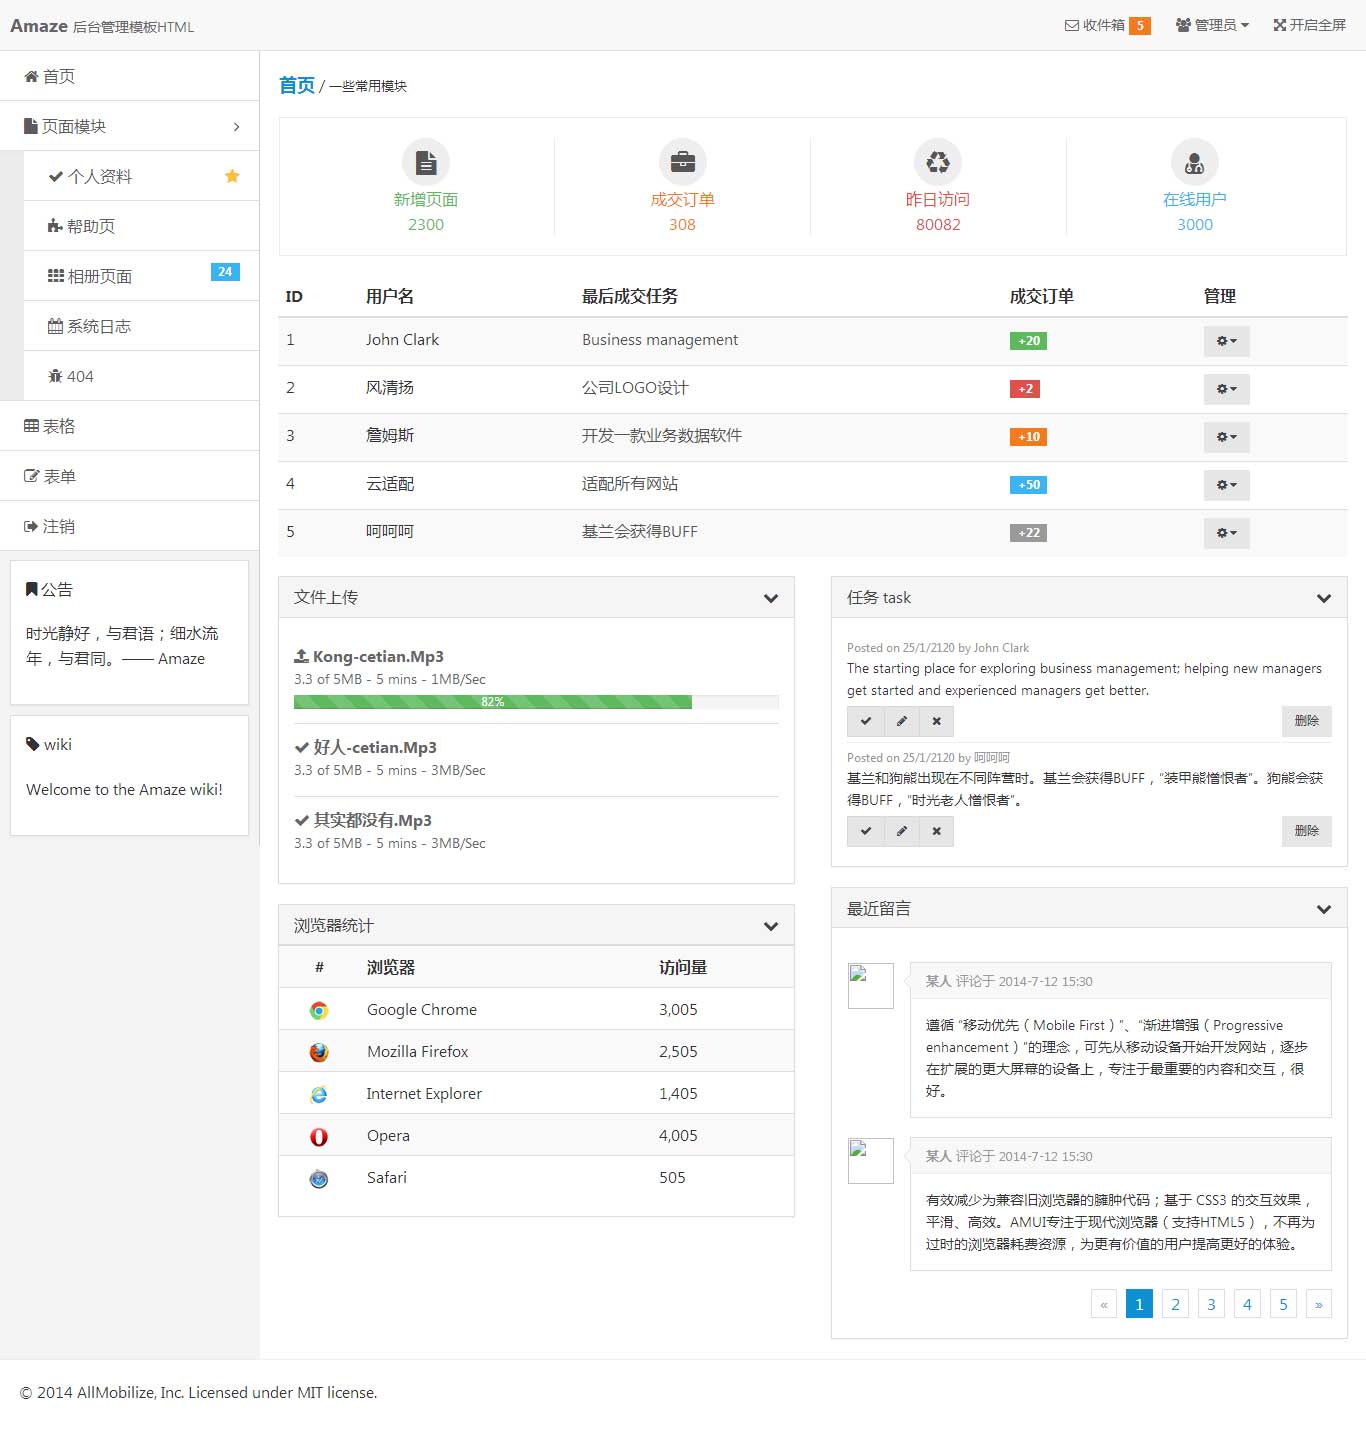Go to 首页 in the sidebar
Screen dimensions: 1366x1446
pos(130,76)
